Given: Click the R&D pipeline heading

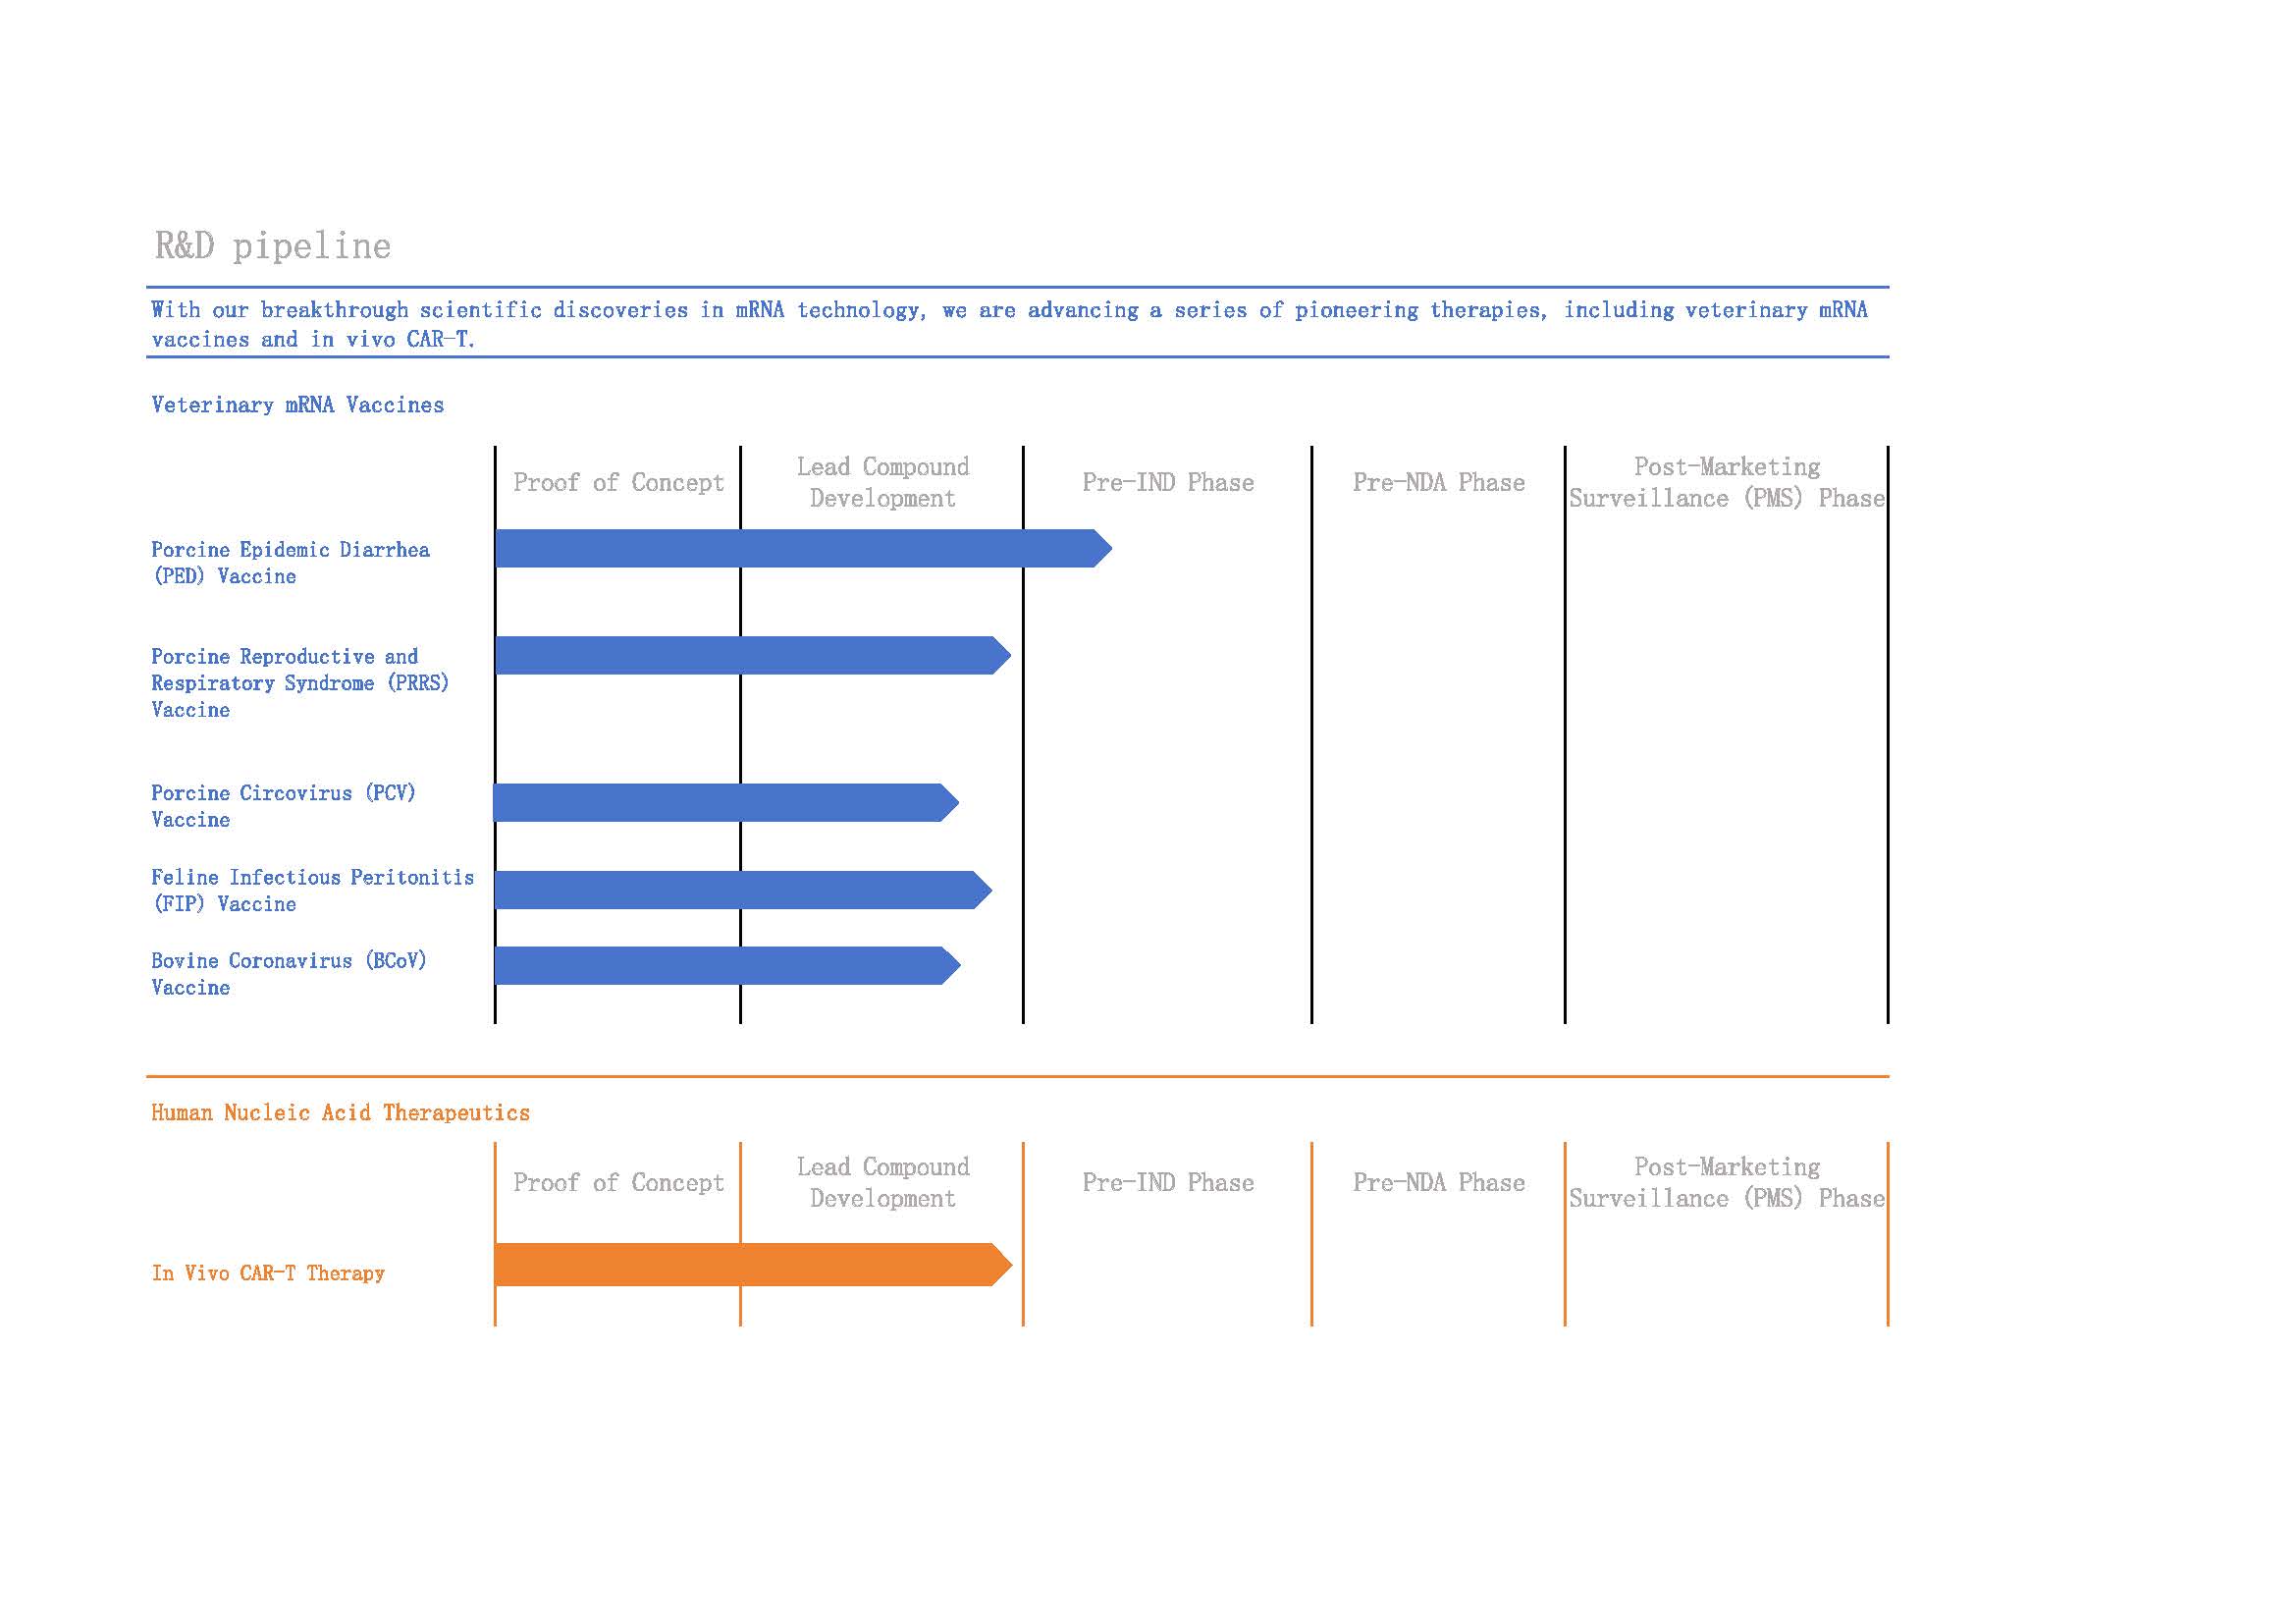Looking at the screenshot, I should click(x=272, y=245).
